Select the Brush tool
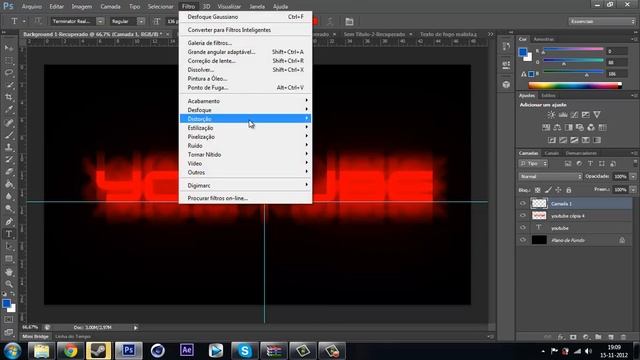This screenshot has height=360, width=640. [x=9, y=135]
